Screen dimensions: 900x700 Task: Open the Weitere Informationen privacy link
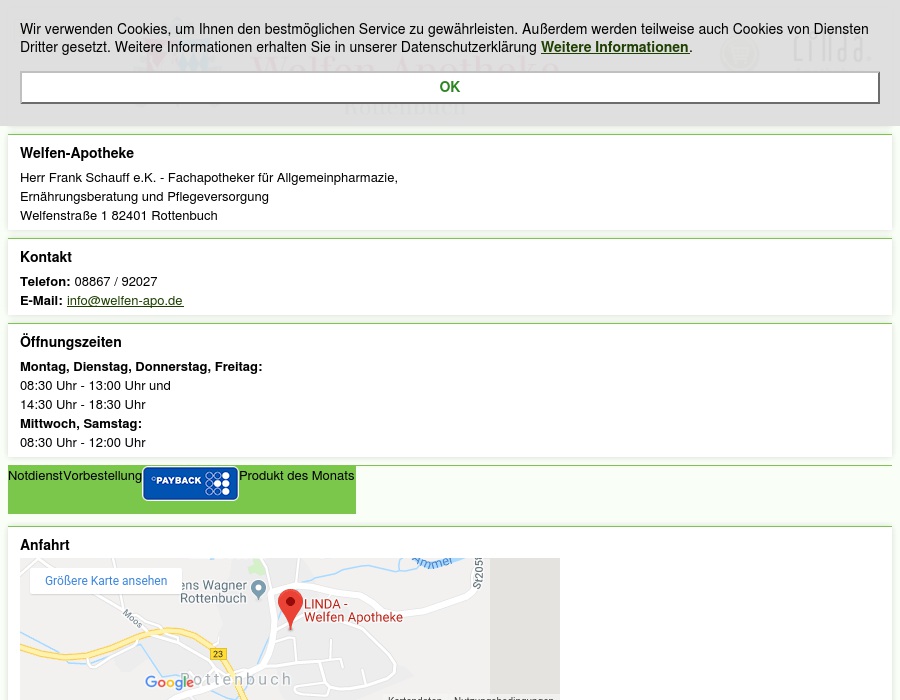614,47
